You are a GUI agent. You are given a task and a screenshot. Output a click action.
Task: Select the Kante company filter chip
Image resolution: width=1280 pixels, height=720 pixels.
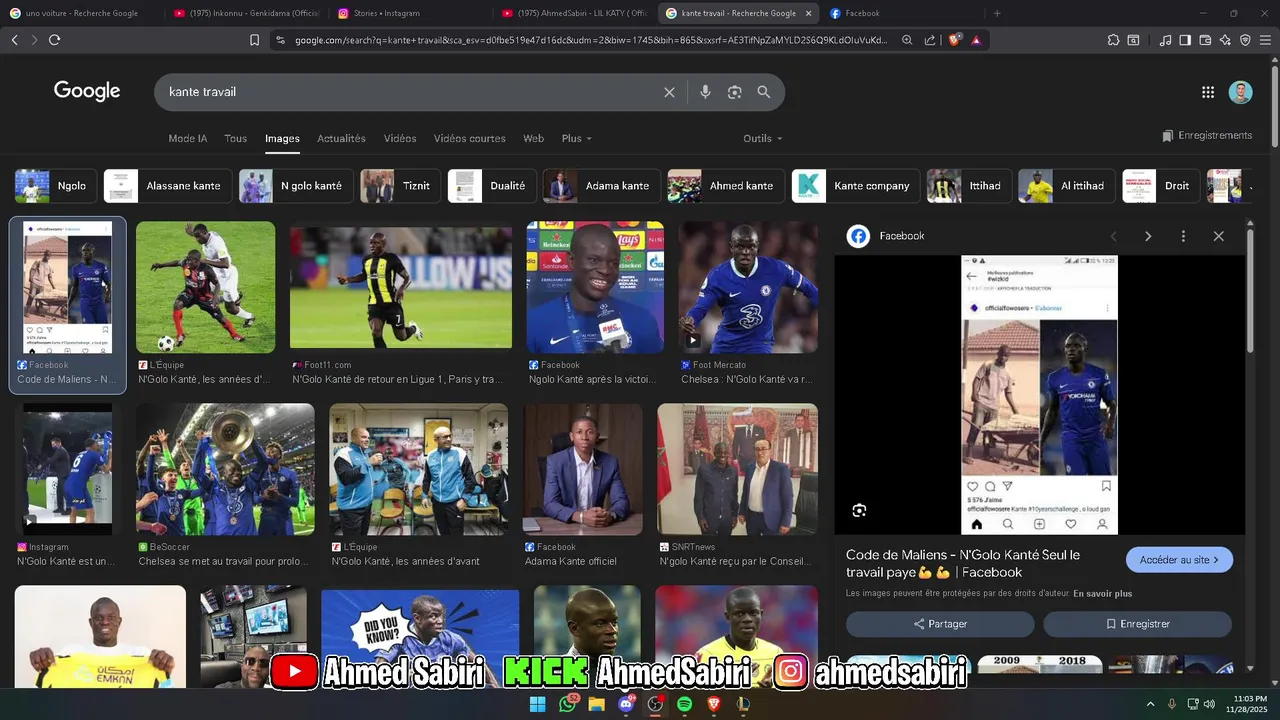856,186
